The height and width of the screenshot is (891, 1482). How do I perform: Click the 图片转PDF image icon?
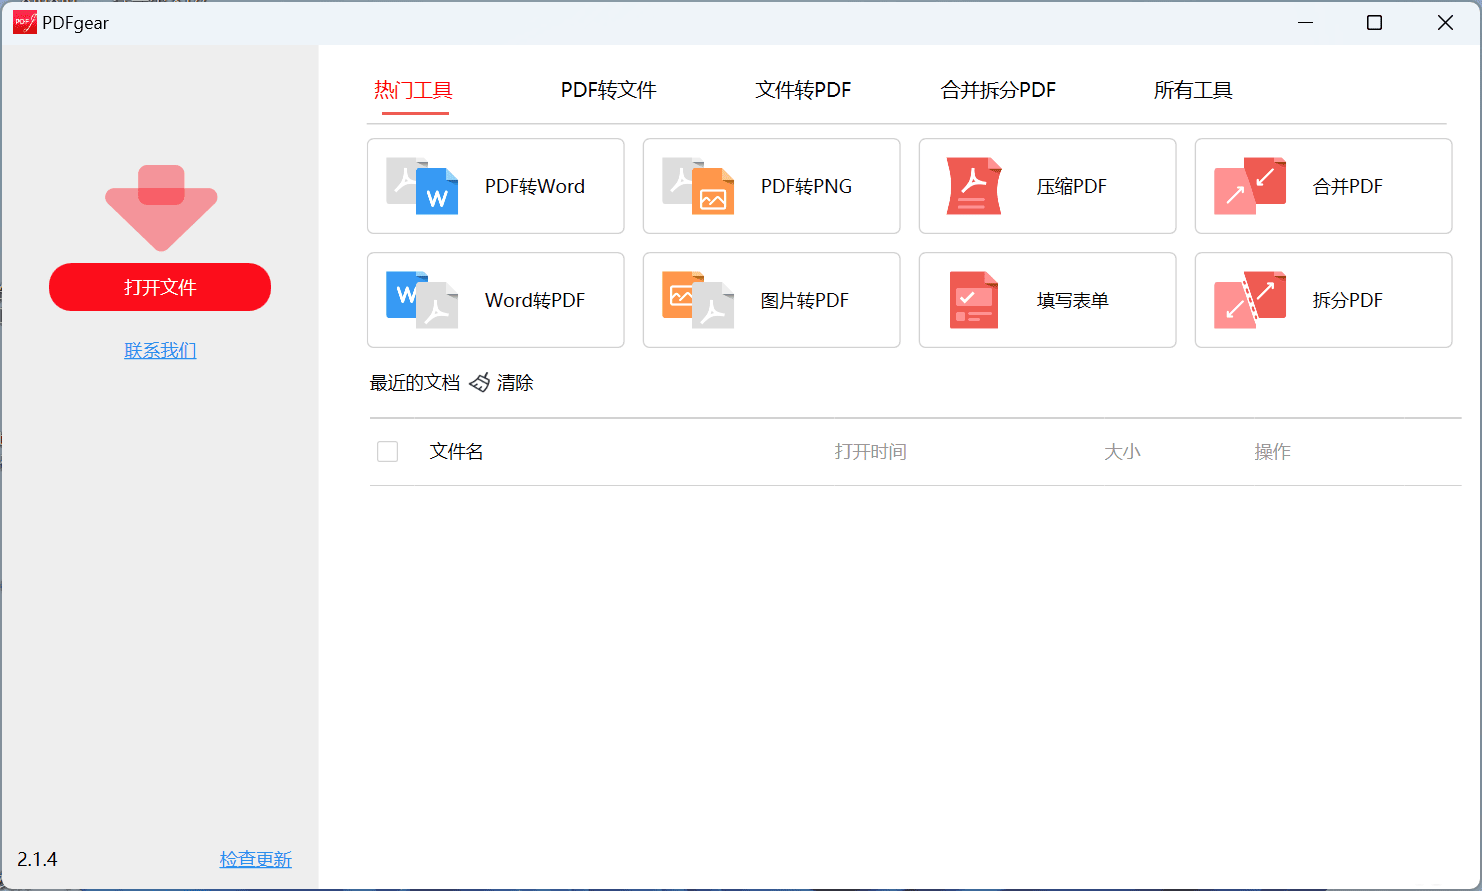click(697, 300)
